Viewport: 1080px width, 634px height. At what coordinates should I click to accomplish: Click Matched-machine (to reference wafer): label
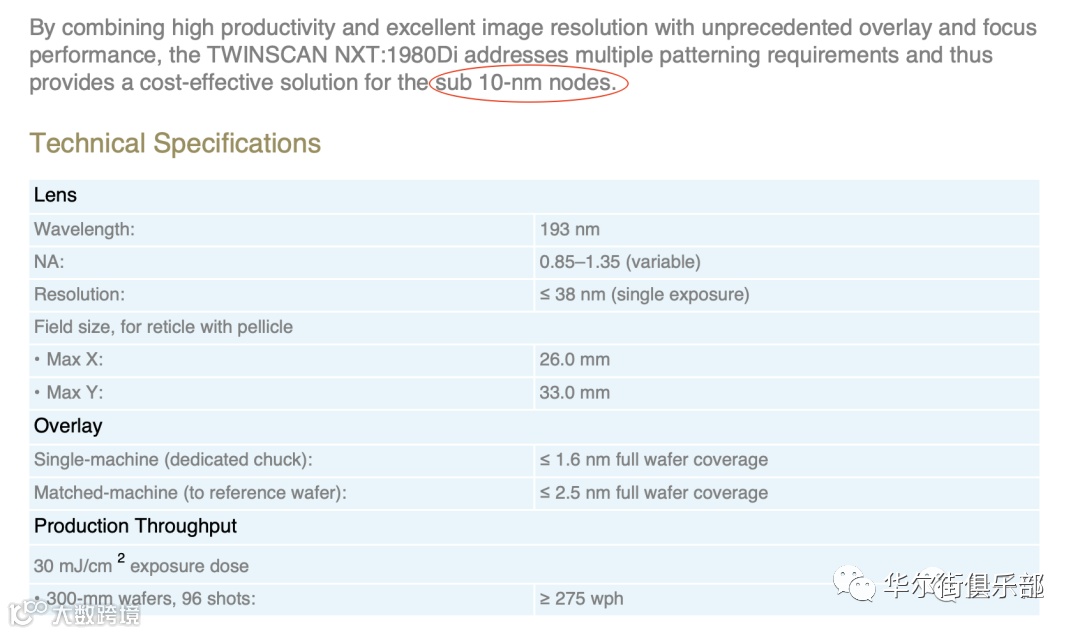(x=190, y=493)
